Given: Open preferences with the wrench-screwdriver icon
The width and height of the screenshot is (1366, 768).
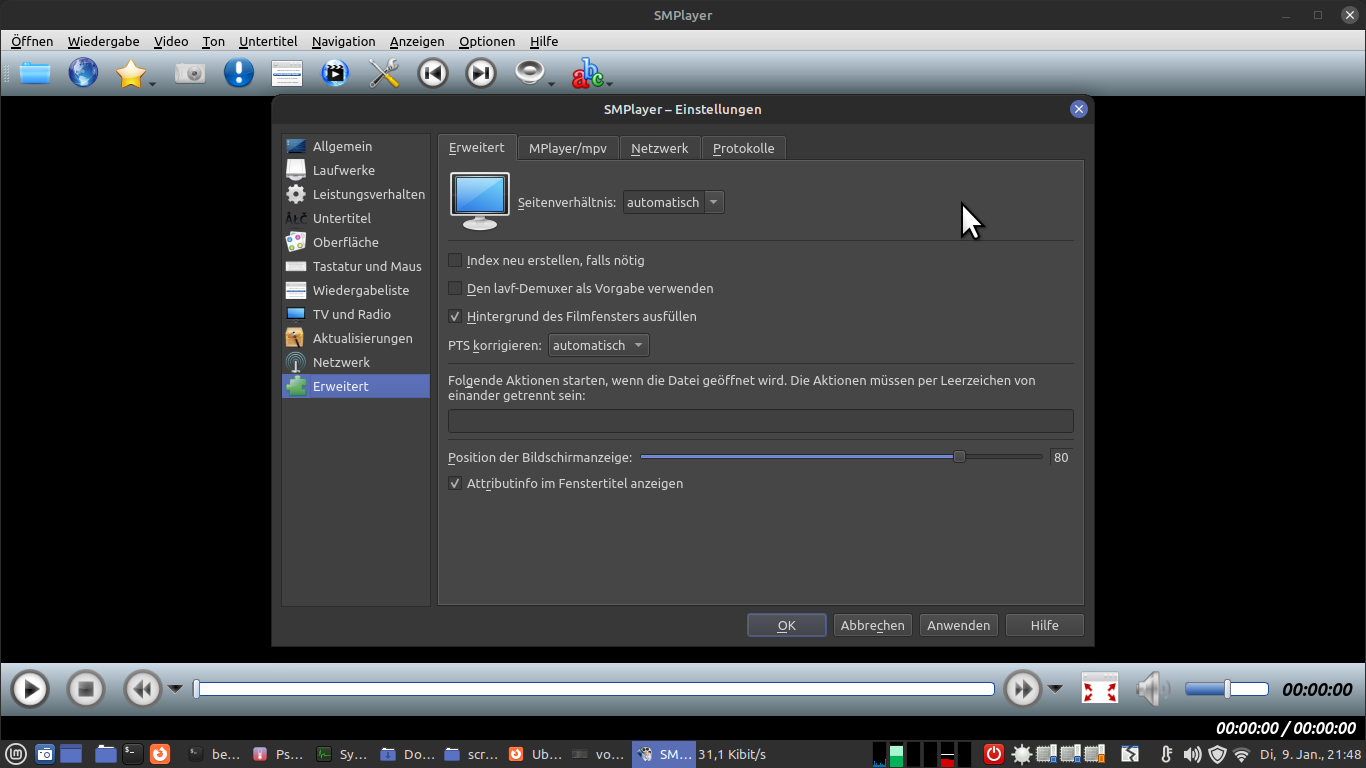Looking at the screenshot, I should tap(384, 73).
